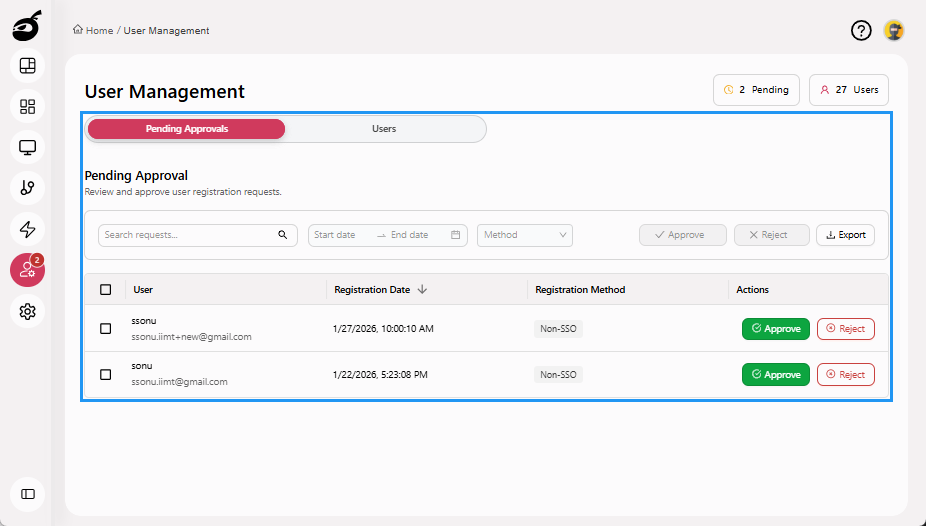Open the settings gear sidebar icon

point(28,312)
